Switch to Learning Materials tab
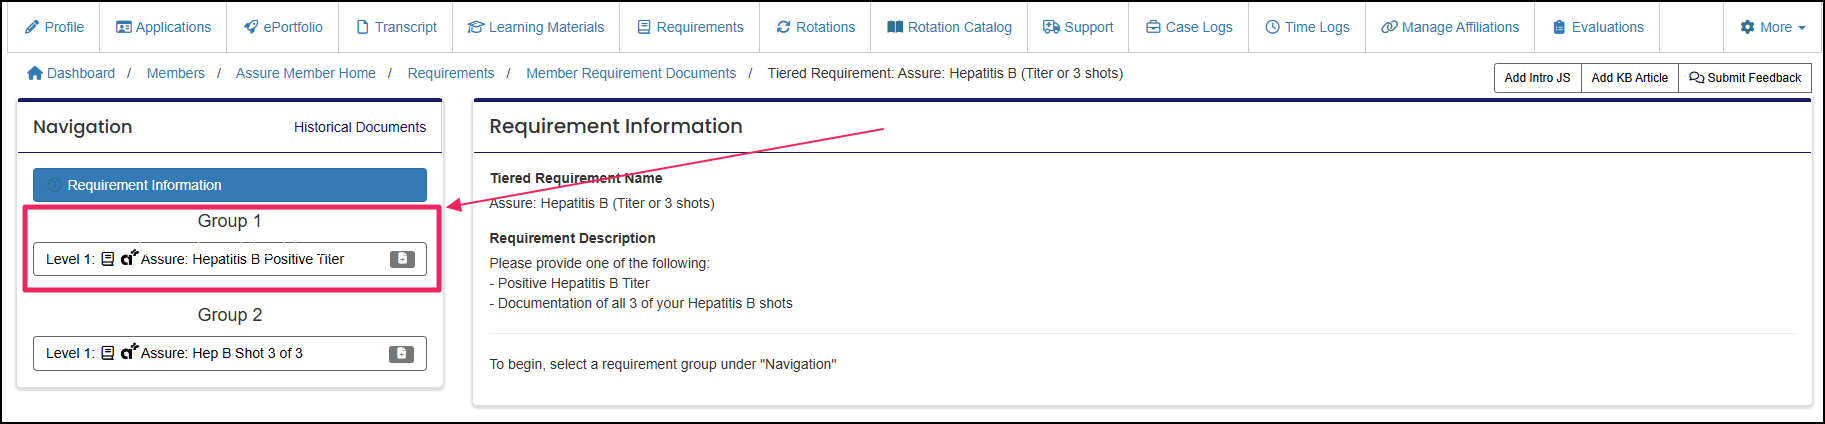Viewport: 1825px width, 424px height. tap(536, 27)
